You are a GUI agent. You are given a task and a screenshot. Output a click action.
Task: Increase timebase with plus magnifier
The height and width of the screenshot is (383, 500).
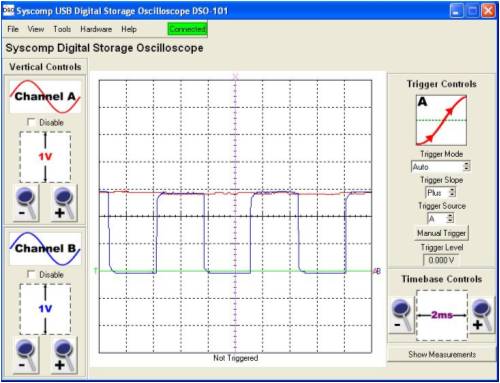(482, 315)
